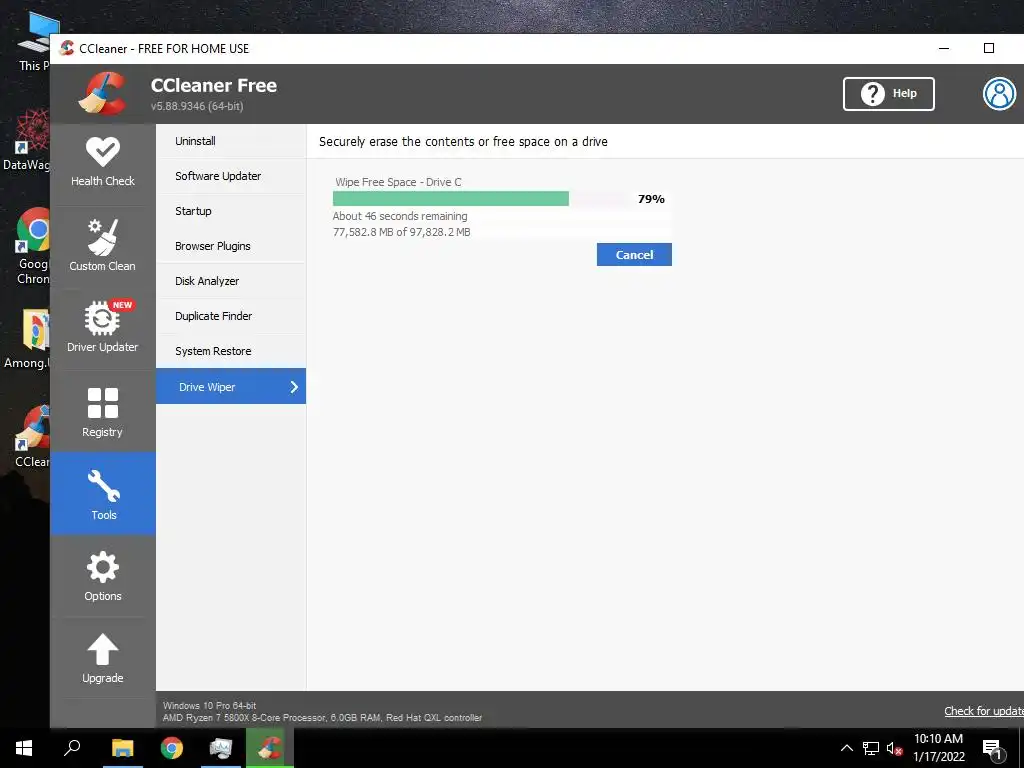The width and height of the screenshot is (1024, 768).
Task: Select the This PC desktop icon
Action: (34, 40)
